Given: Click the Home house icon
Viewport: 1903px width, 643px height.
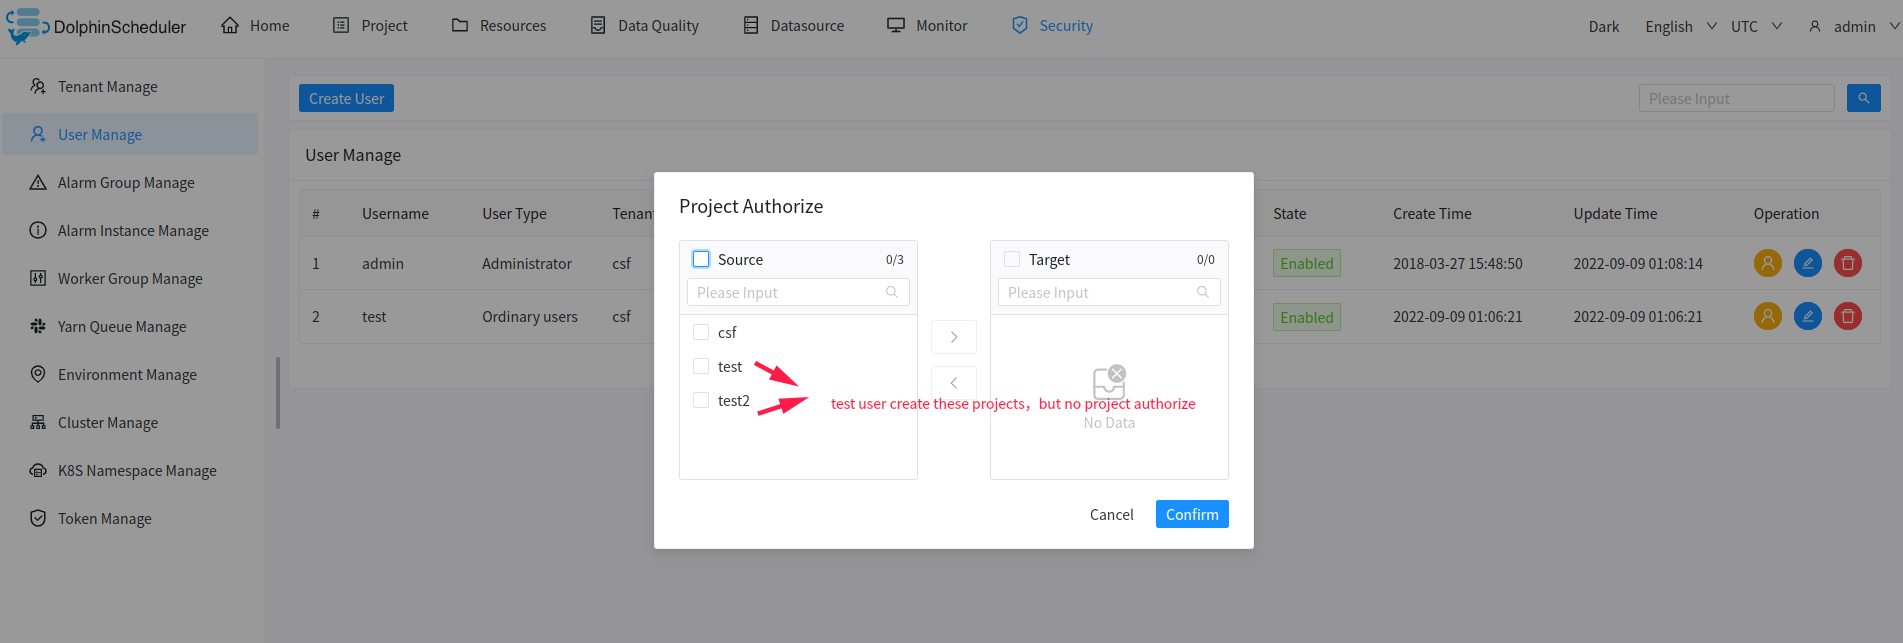Looking at the screenshot, I should [x=230, y=25].
